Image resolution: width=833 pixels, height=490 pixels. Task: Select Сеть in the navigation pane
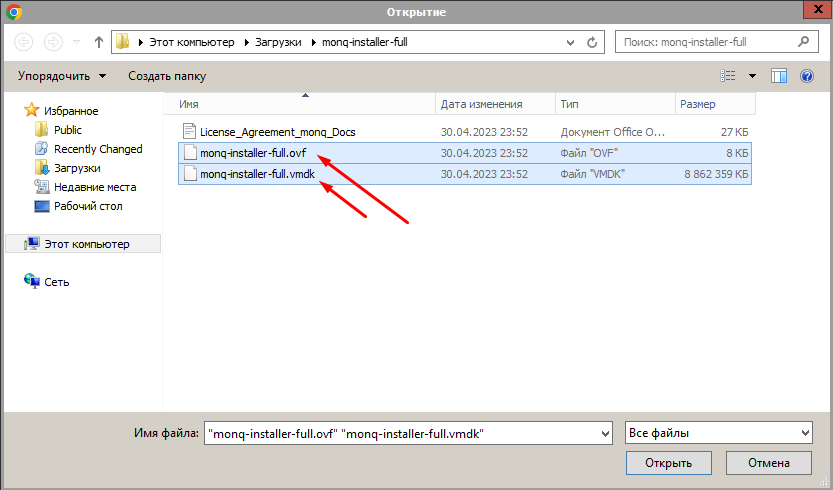tap(57, 282)
